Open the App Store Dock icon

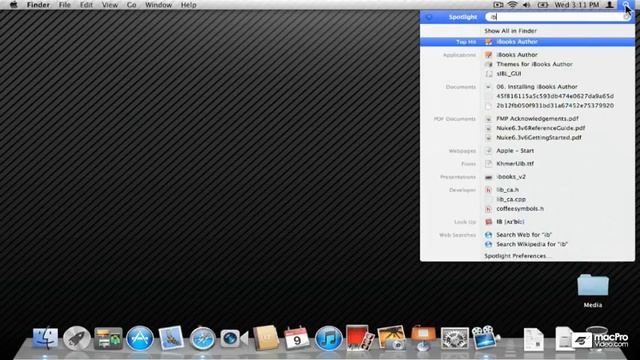coord(140,338)
